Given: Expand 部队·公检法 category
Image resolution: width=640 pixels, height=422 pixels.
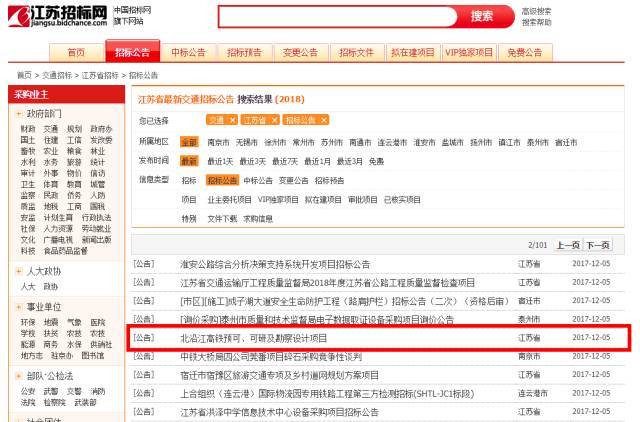Looking at the screenshot, I should tap(18, 376).
